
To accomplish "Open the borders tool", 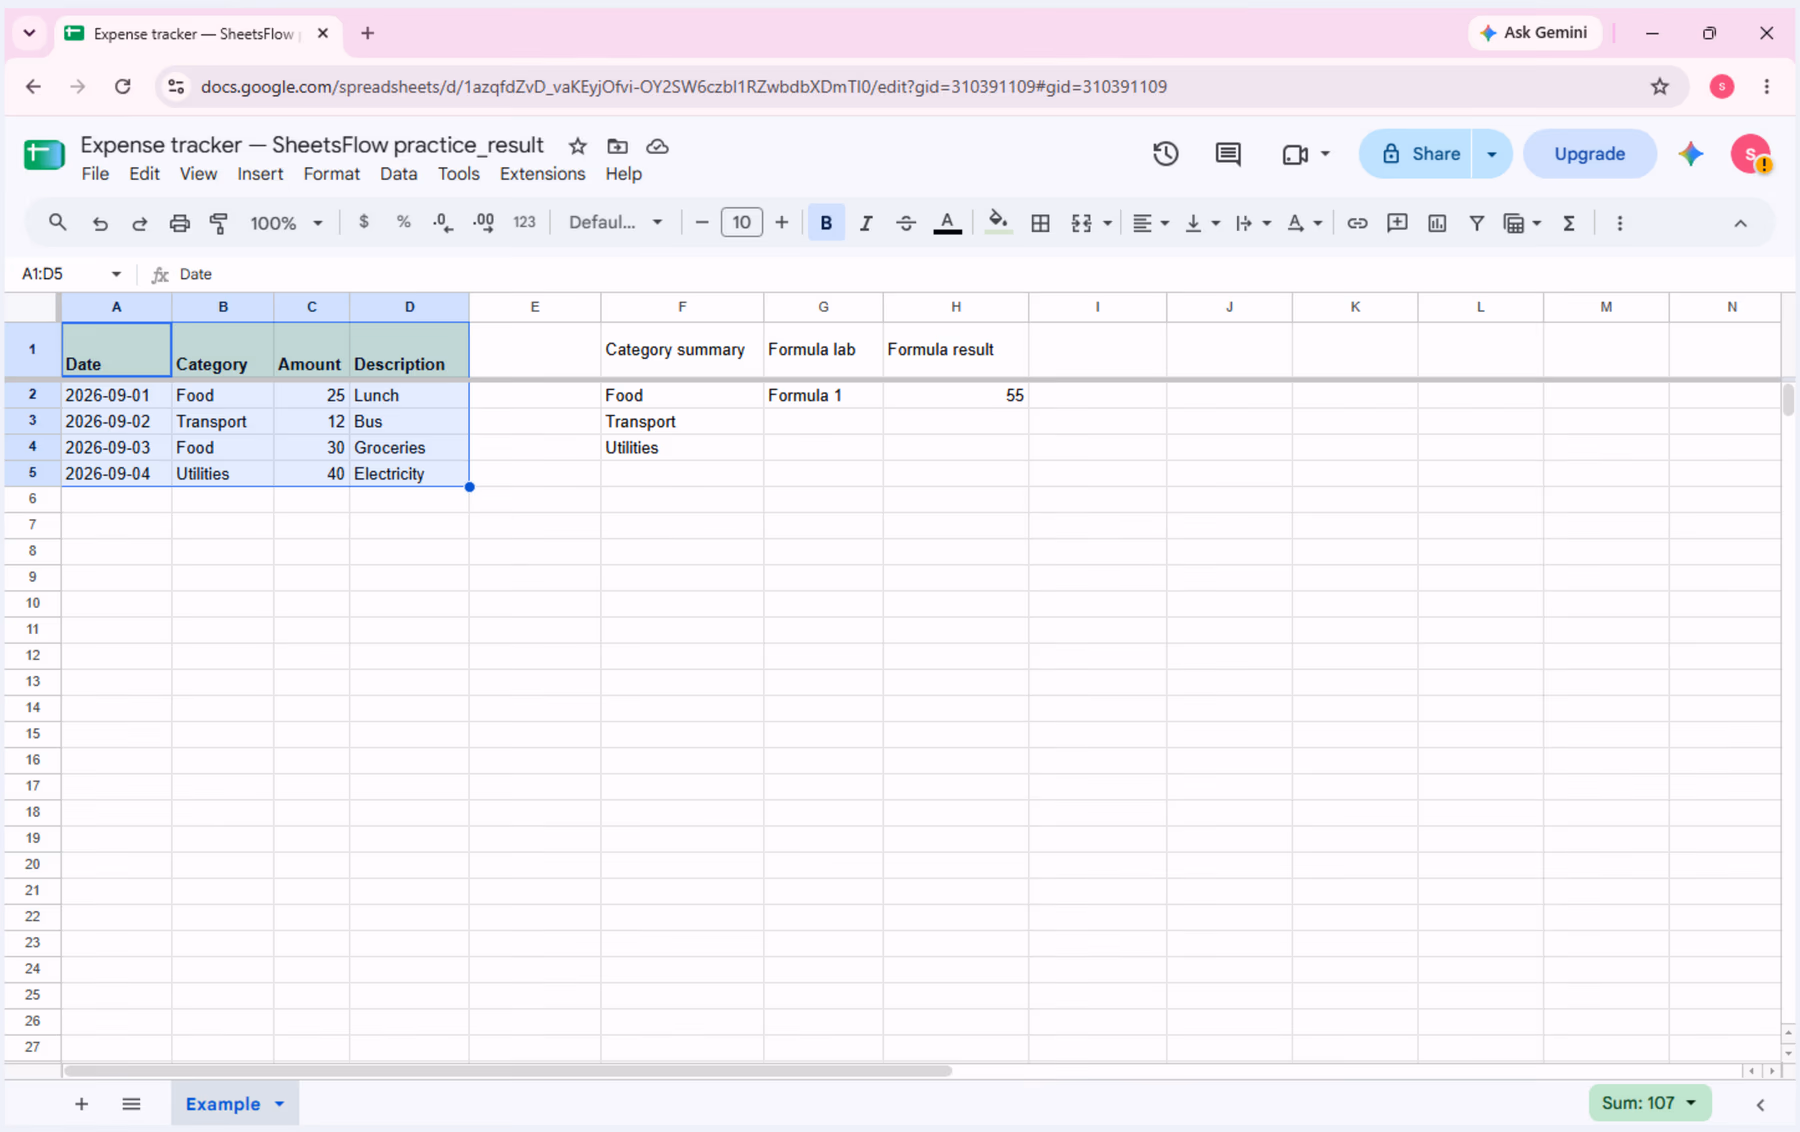I will (1040, 223).
